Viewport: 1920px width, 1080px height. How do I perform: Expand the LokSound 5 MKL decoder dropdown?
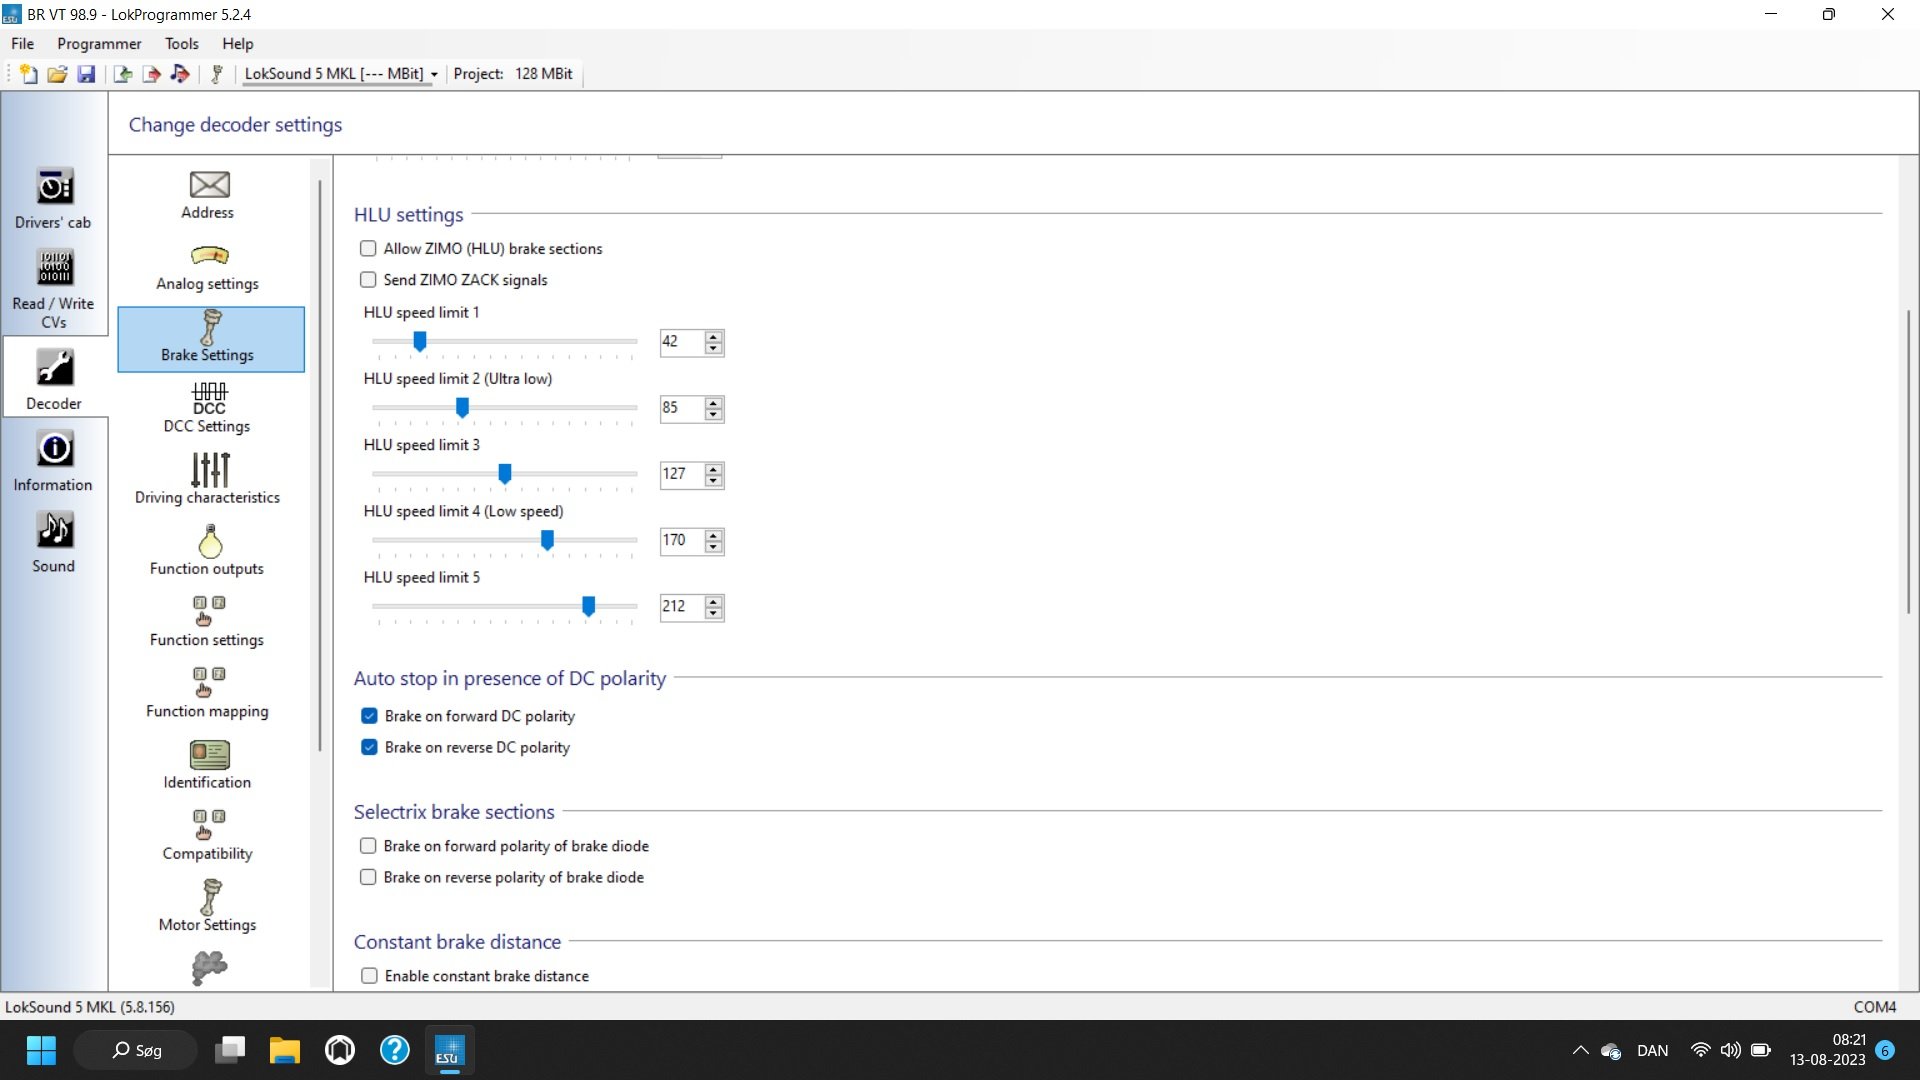tap(434, 74)
